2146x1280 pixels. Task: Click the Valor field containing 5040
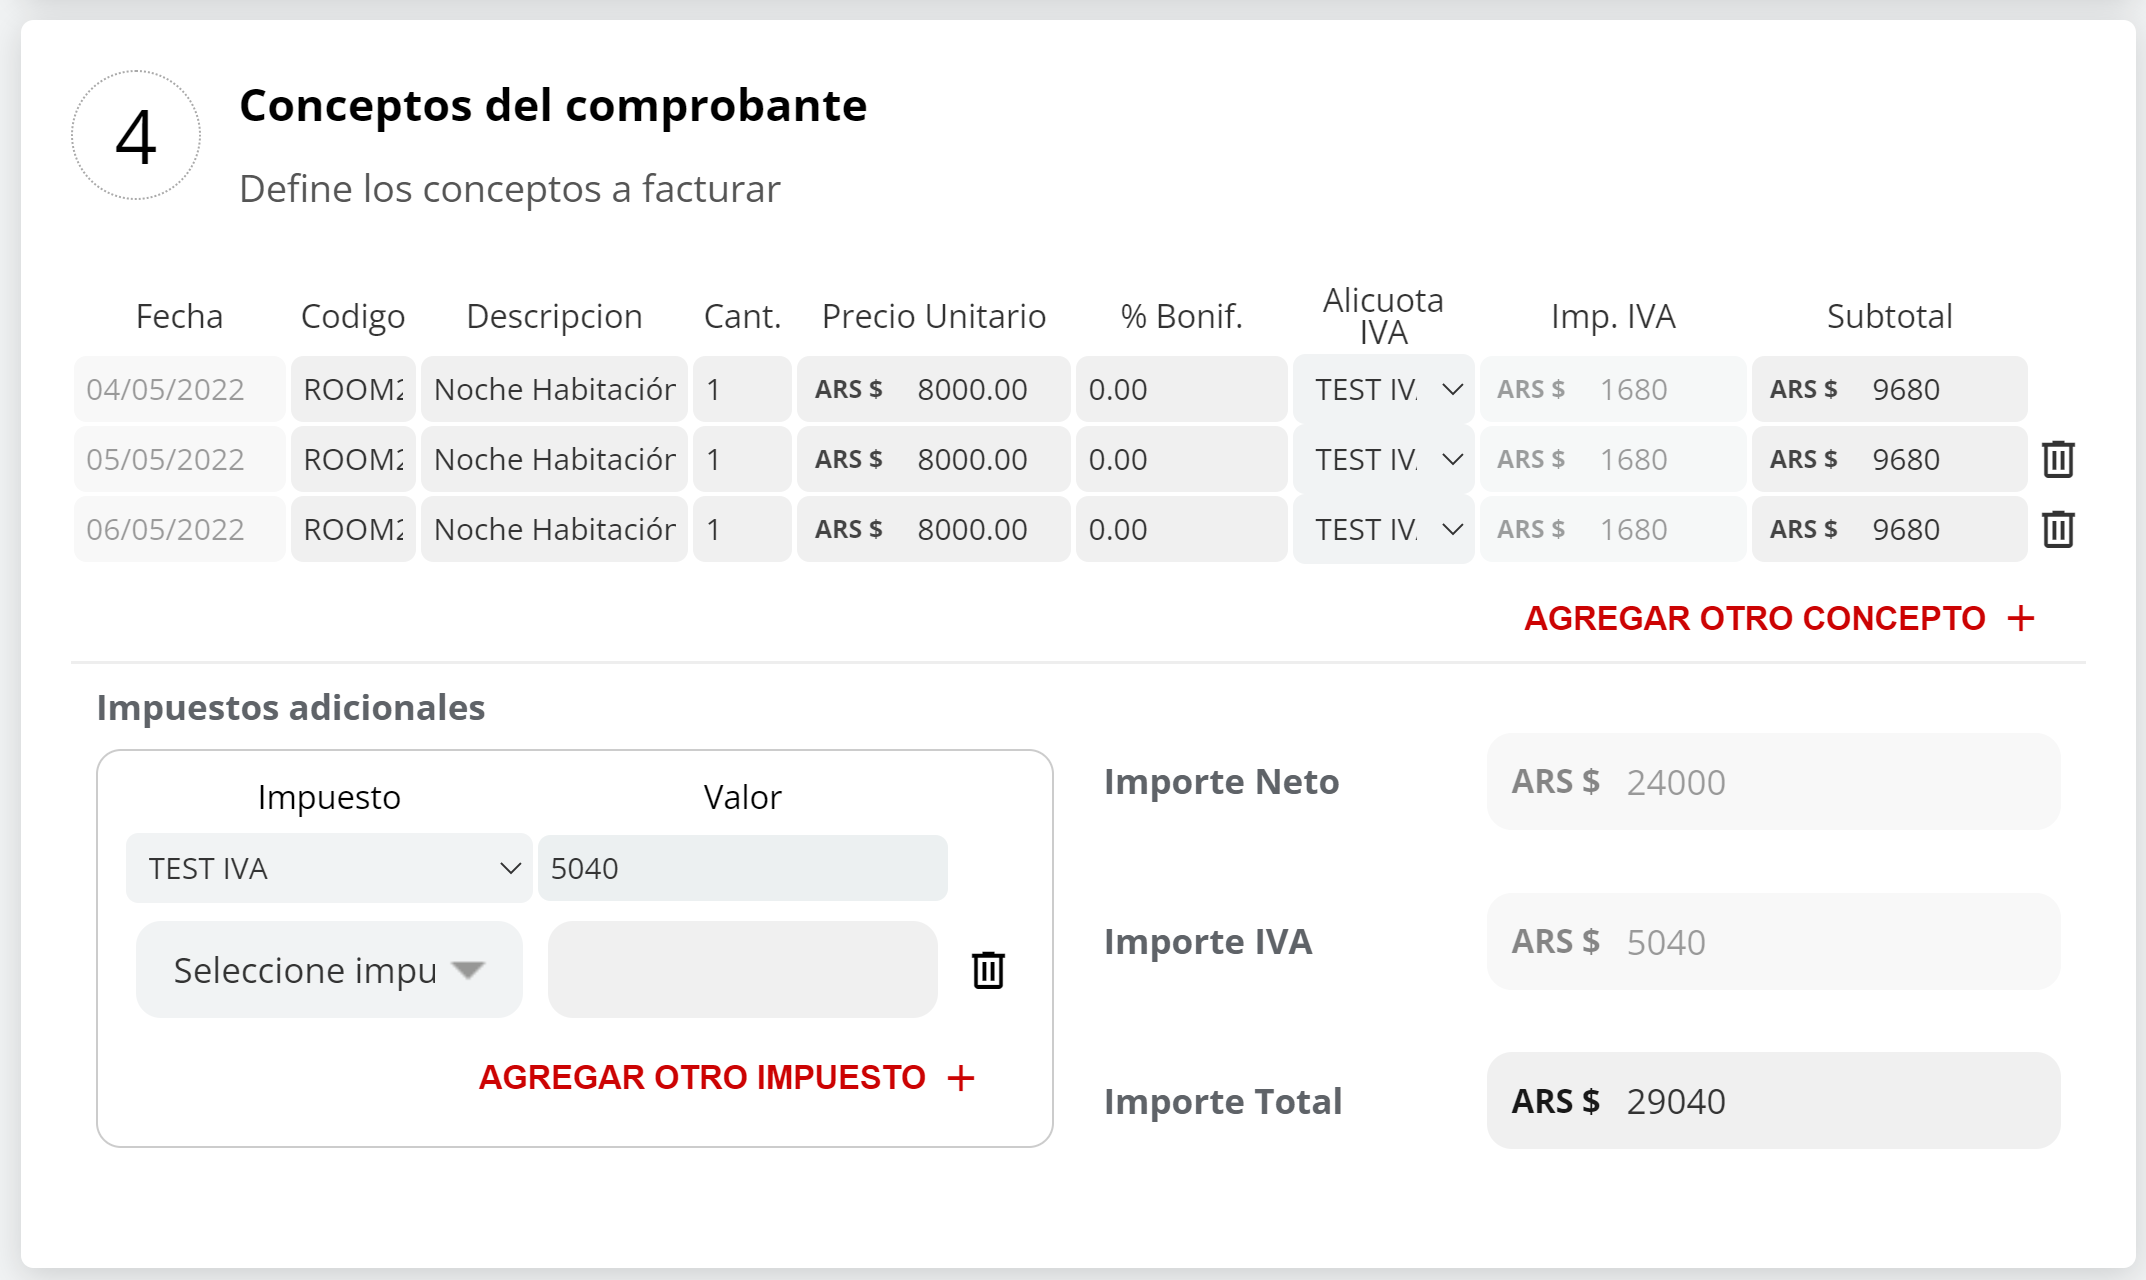point(742,868)
